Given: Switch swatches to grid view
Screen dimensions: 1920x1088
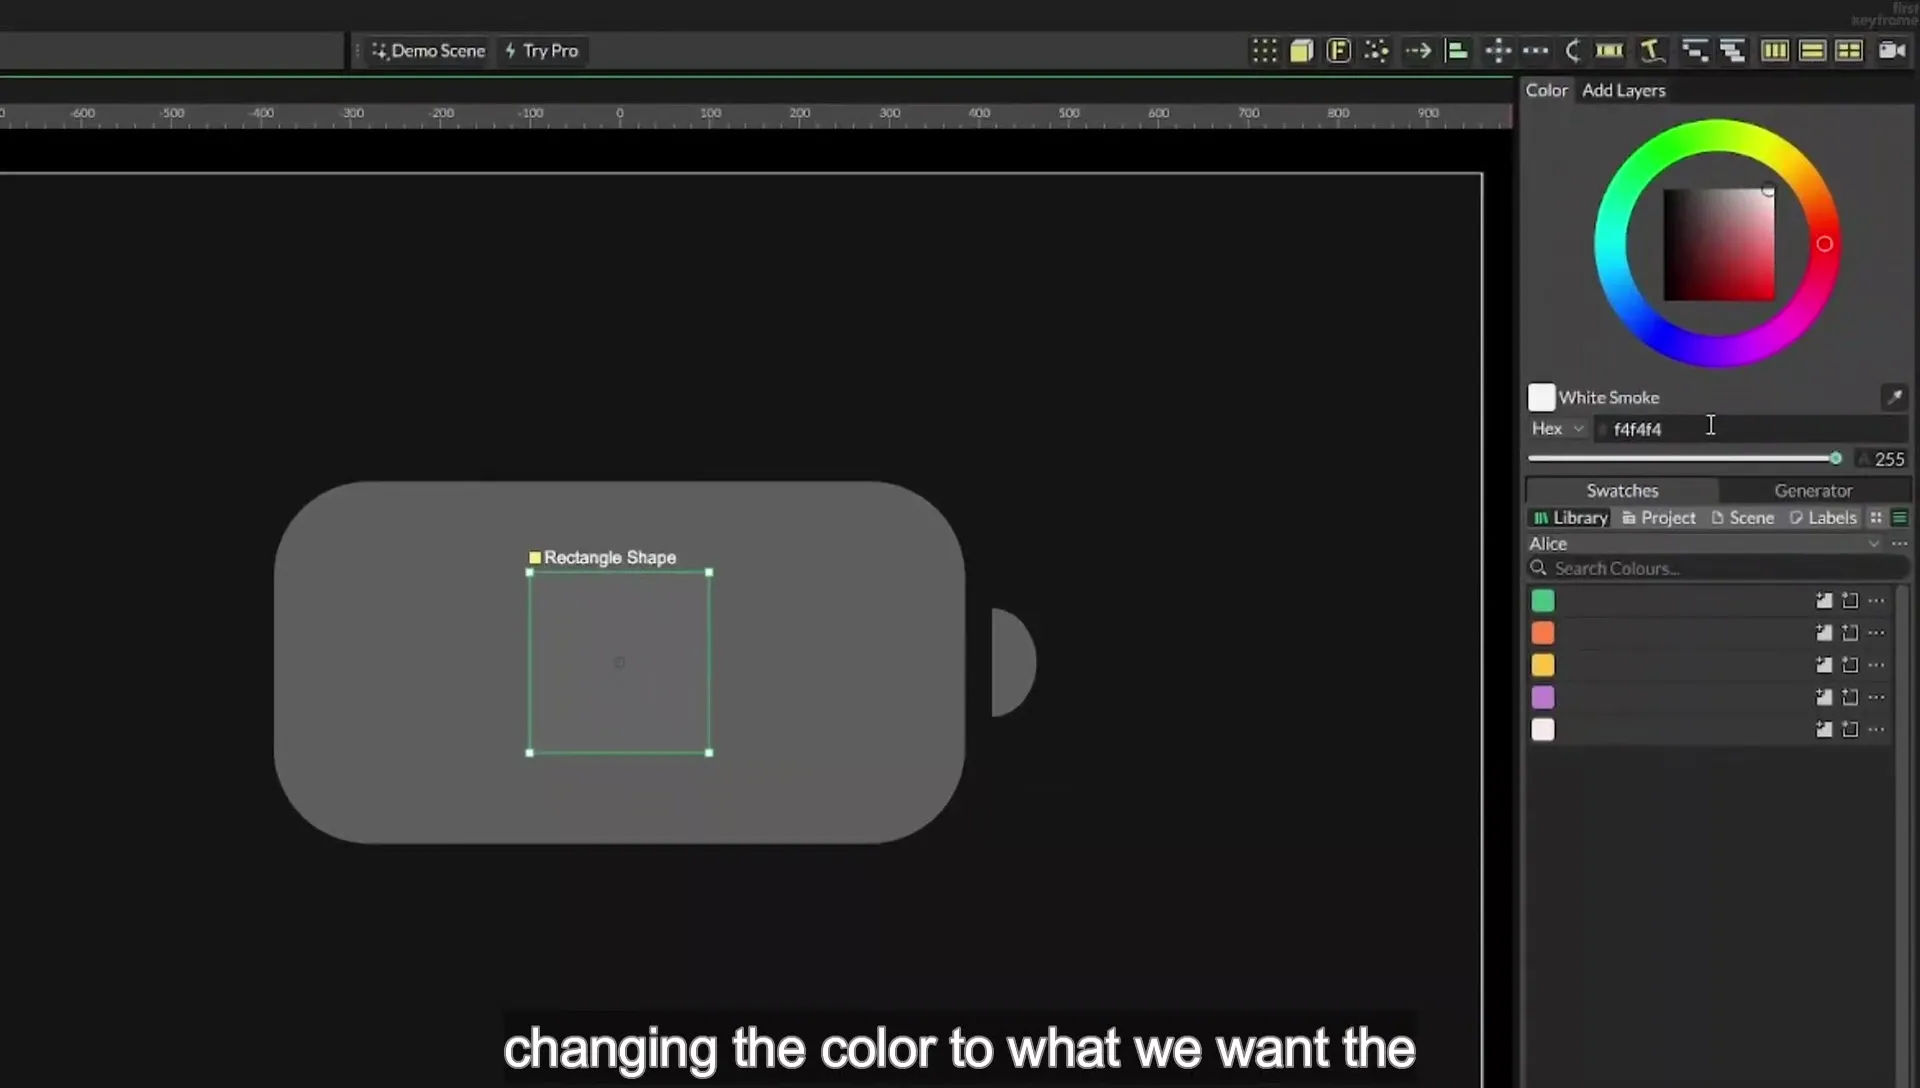Looking at the screenshot, I should (1876, 517).
